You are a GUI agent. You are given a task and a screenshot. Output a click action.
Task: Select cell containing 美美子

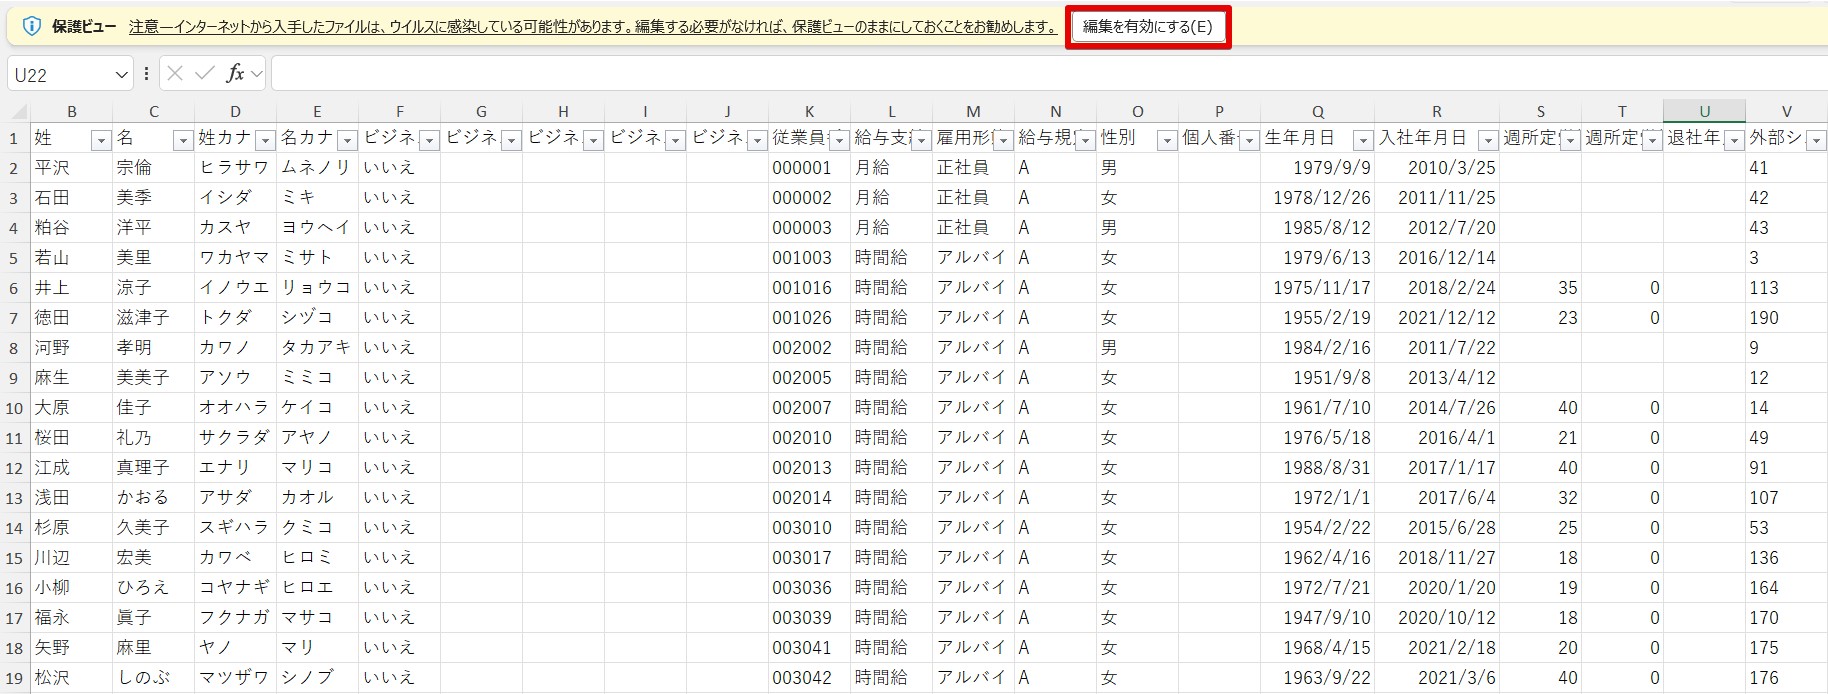point(153,378)
